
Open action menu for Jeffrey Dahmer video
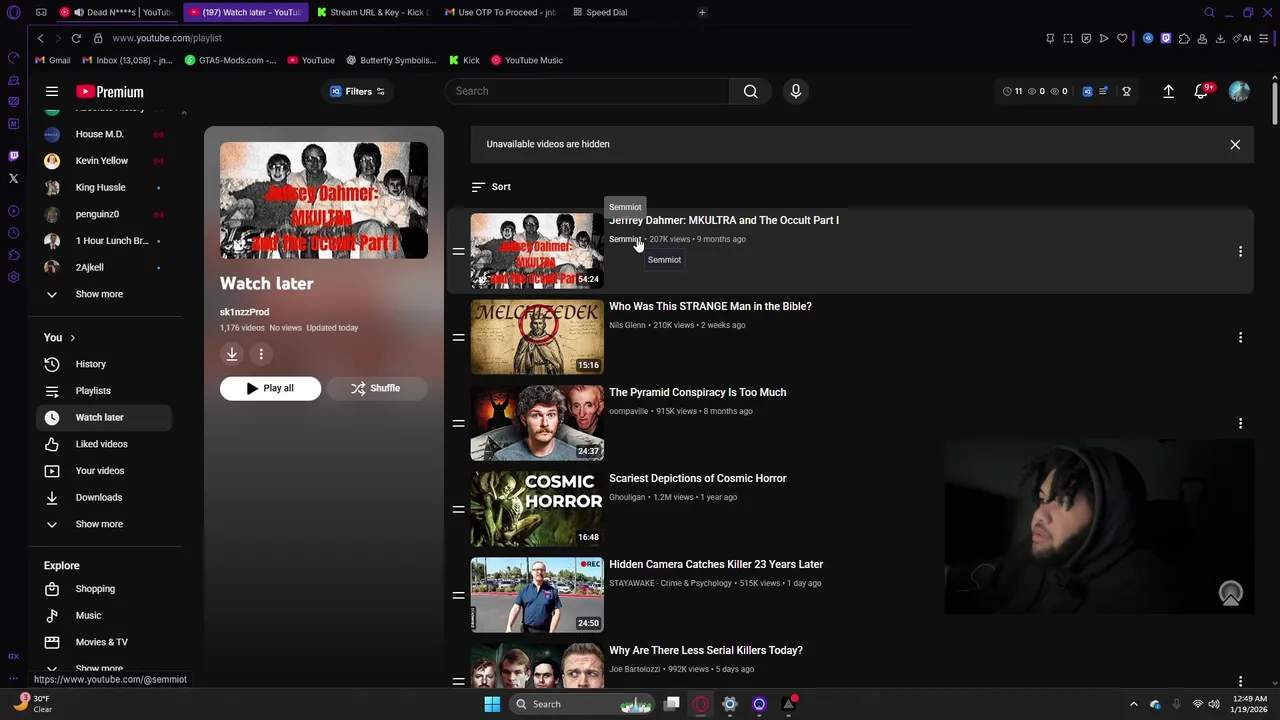(x=1240, y=251)
